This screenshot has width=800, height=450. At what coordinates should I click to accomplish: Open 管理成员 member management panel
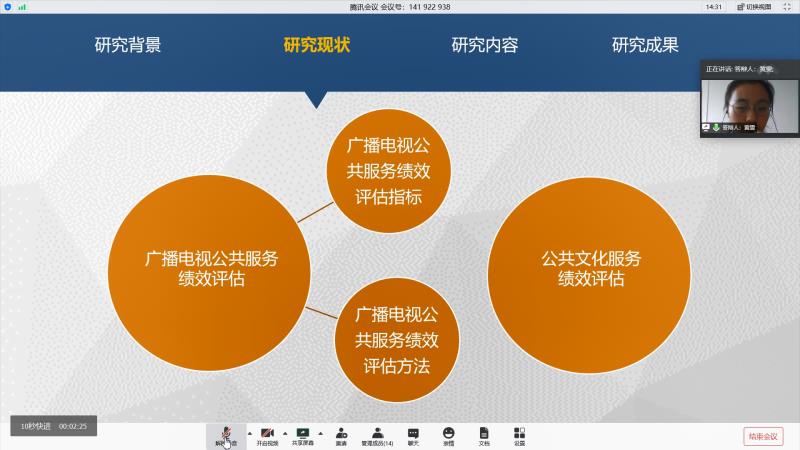(x=377, y=434)
